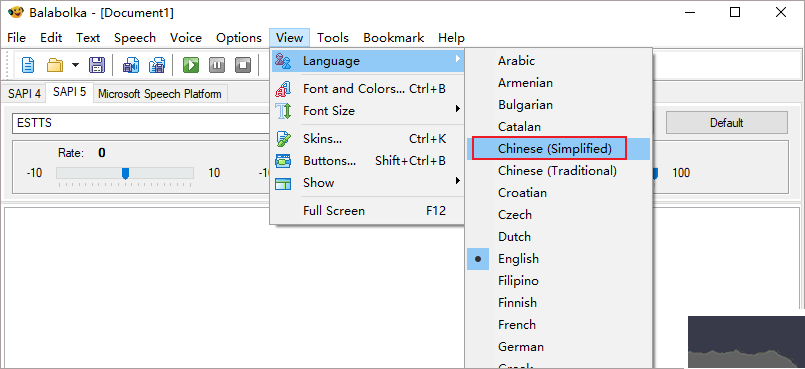This screenshot has height=369, width=805.
Task: Select Armenian language
Action: (559, 83)
